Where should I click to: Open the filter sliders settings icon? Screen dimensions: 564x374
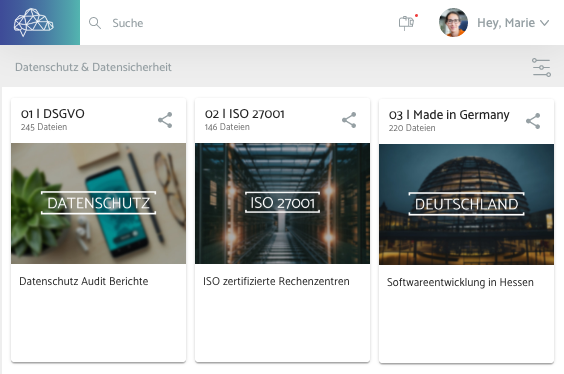pos(541,67)
